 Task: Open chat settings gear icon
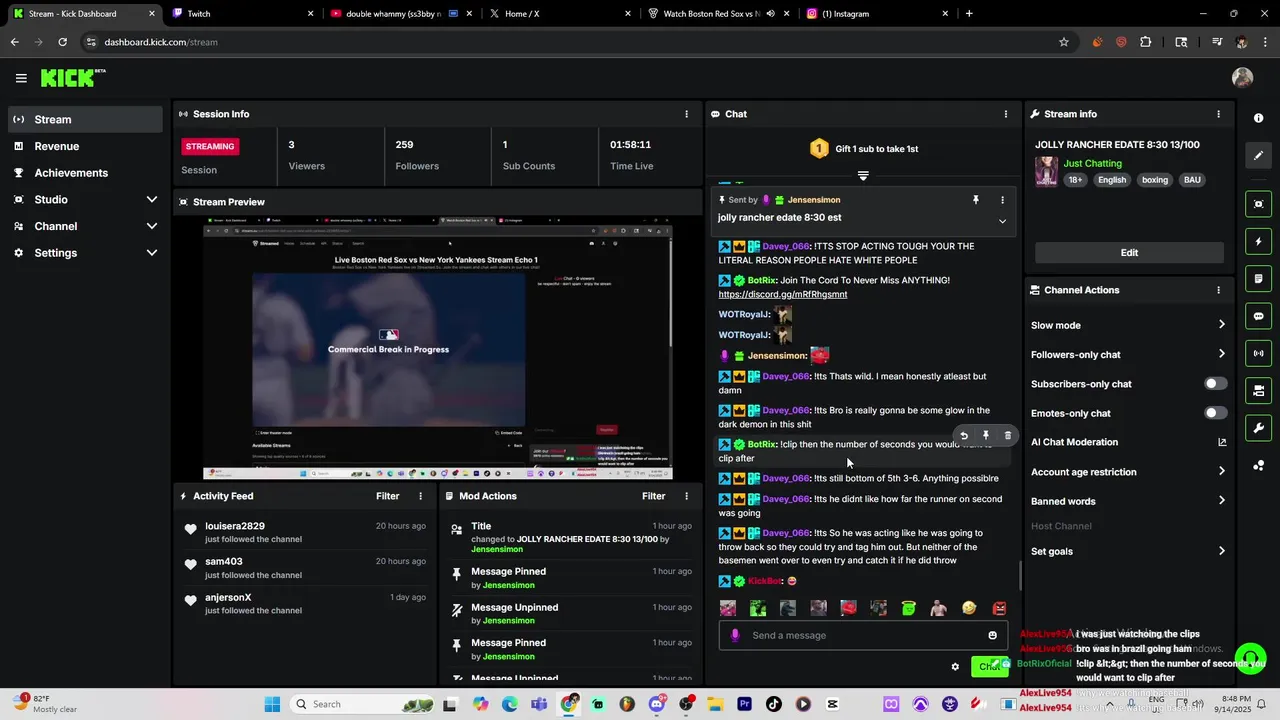tap(955, 667)
